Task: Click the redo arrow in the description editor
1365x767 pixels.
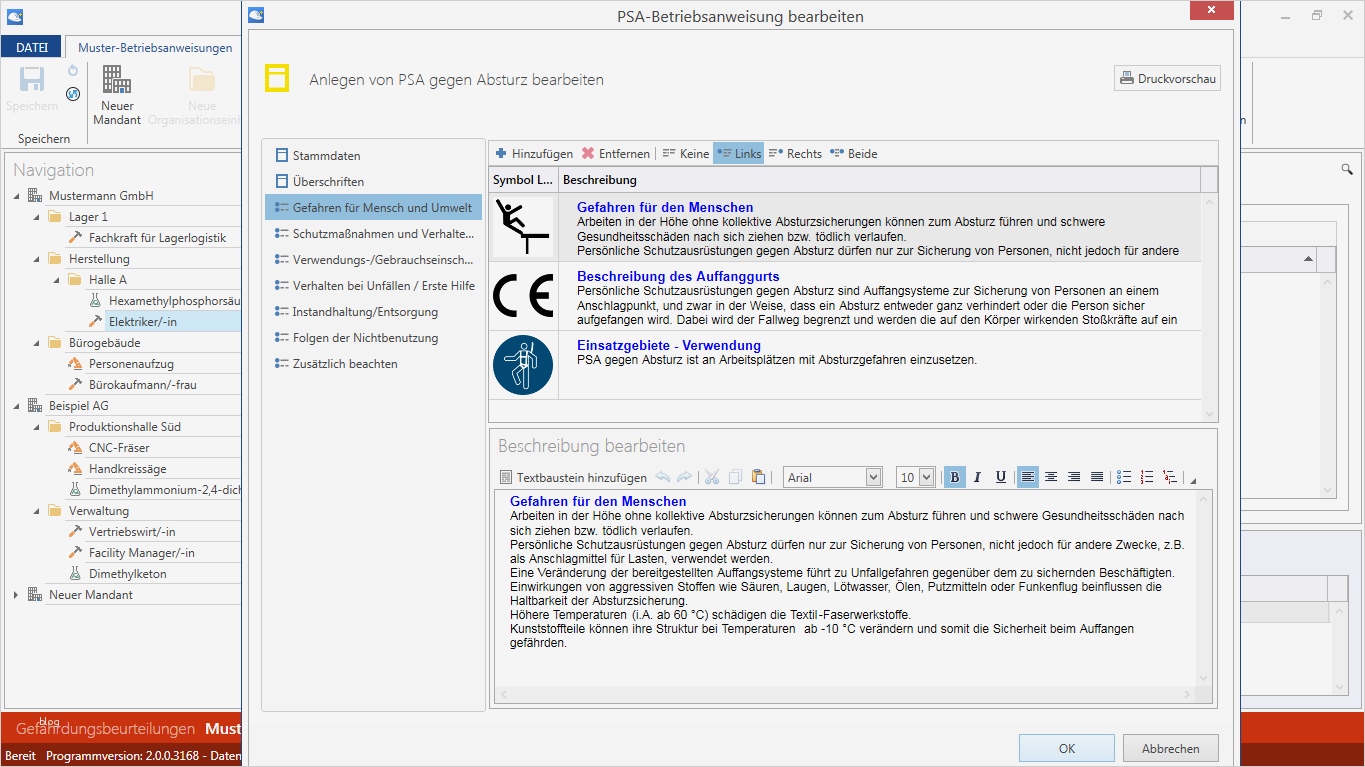Action: pos(685,477)
